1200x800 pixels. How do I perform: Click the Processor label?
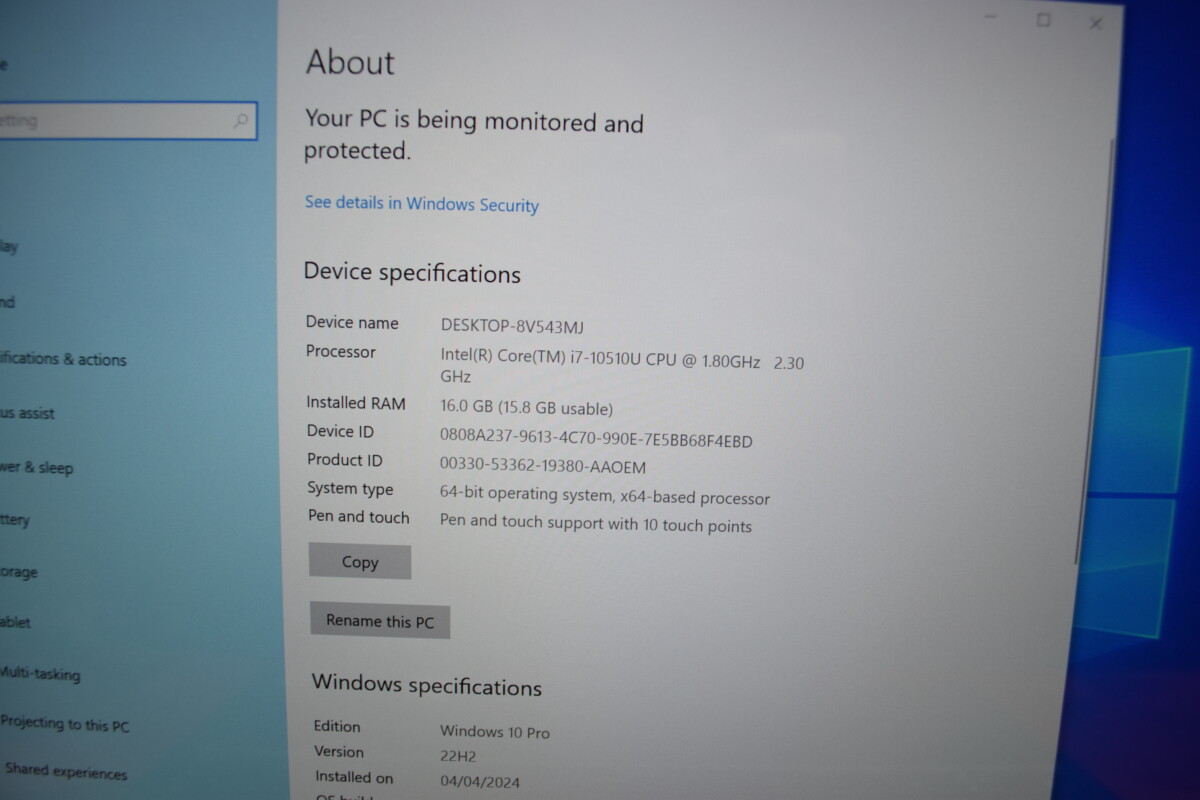(341, 352)
